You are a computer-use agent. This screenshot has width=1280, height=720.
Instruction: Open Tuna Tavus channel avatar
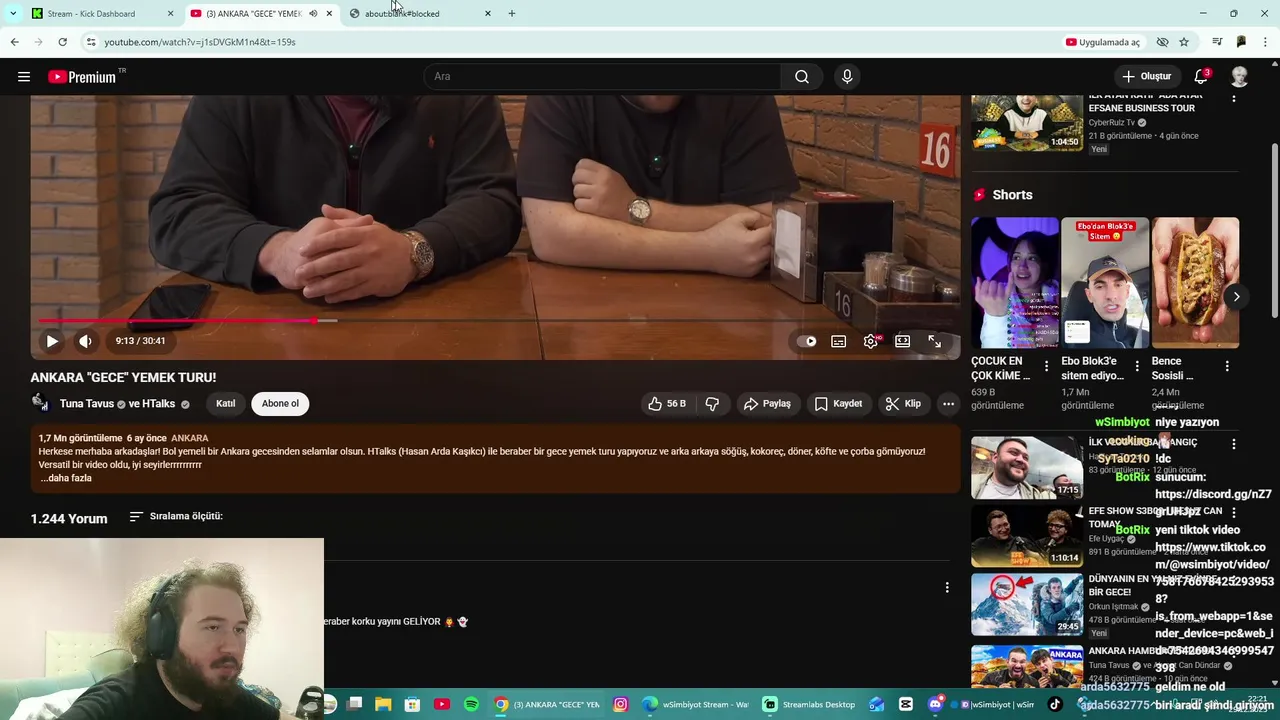40,403
